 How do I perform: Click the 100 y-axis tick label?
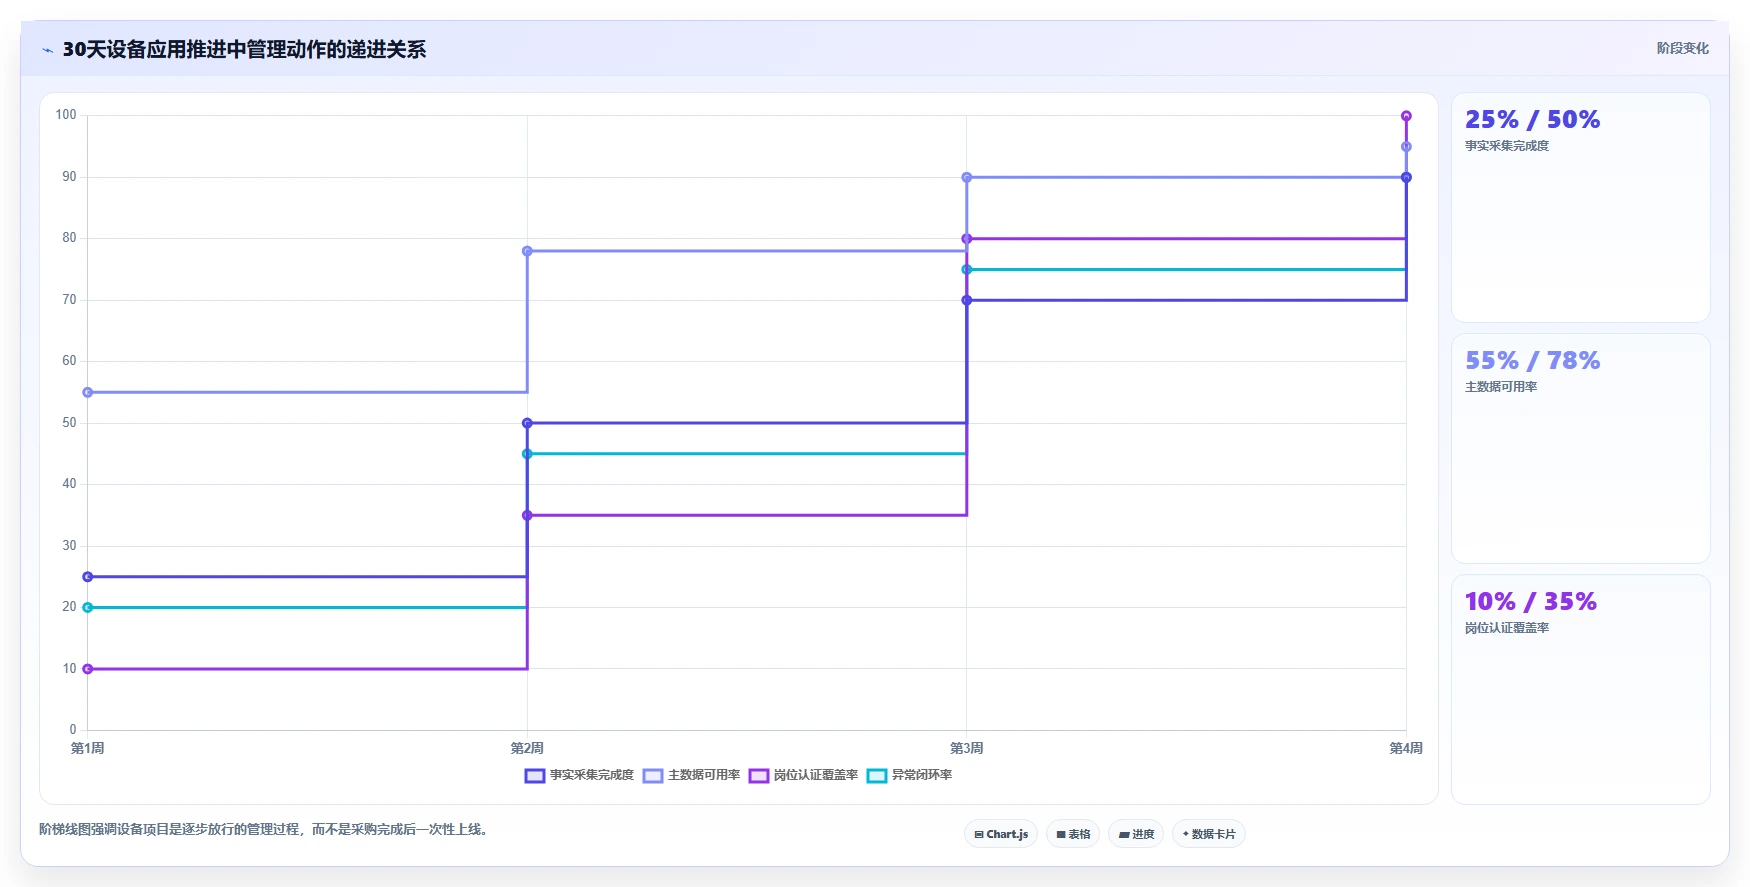[x=66, y=115]
